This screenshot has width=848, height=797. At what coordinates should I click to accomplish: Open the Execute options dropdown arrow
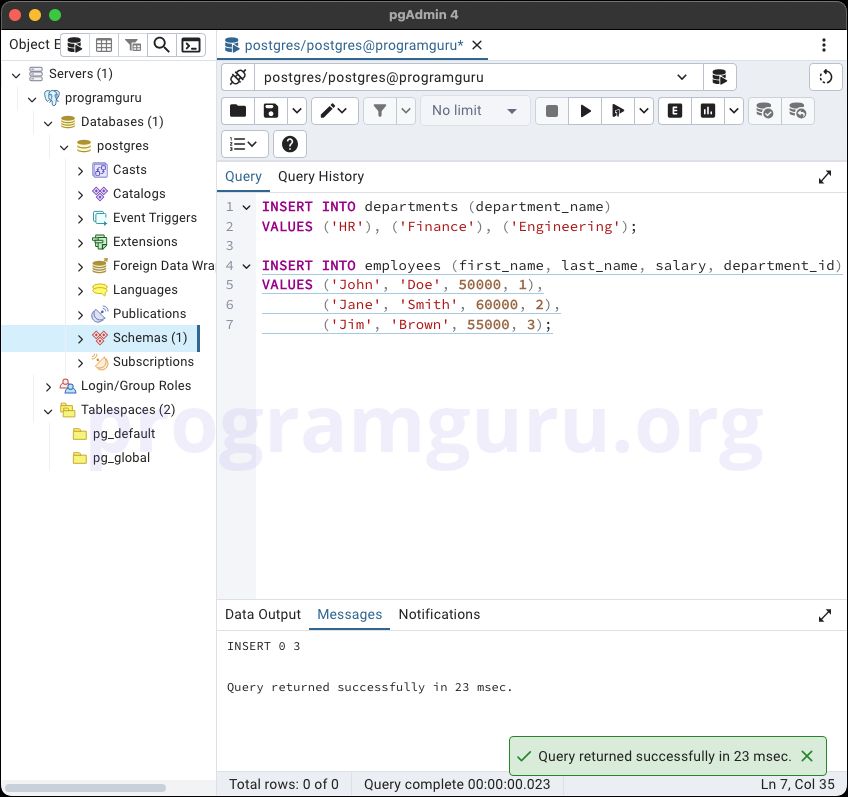point(644,111)
